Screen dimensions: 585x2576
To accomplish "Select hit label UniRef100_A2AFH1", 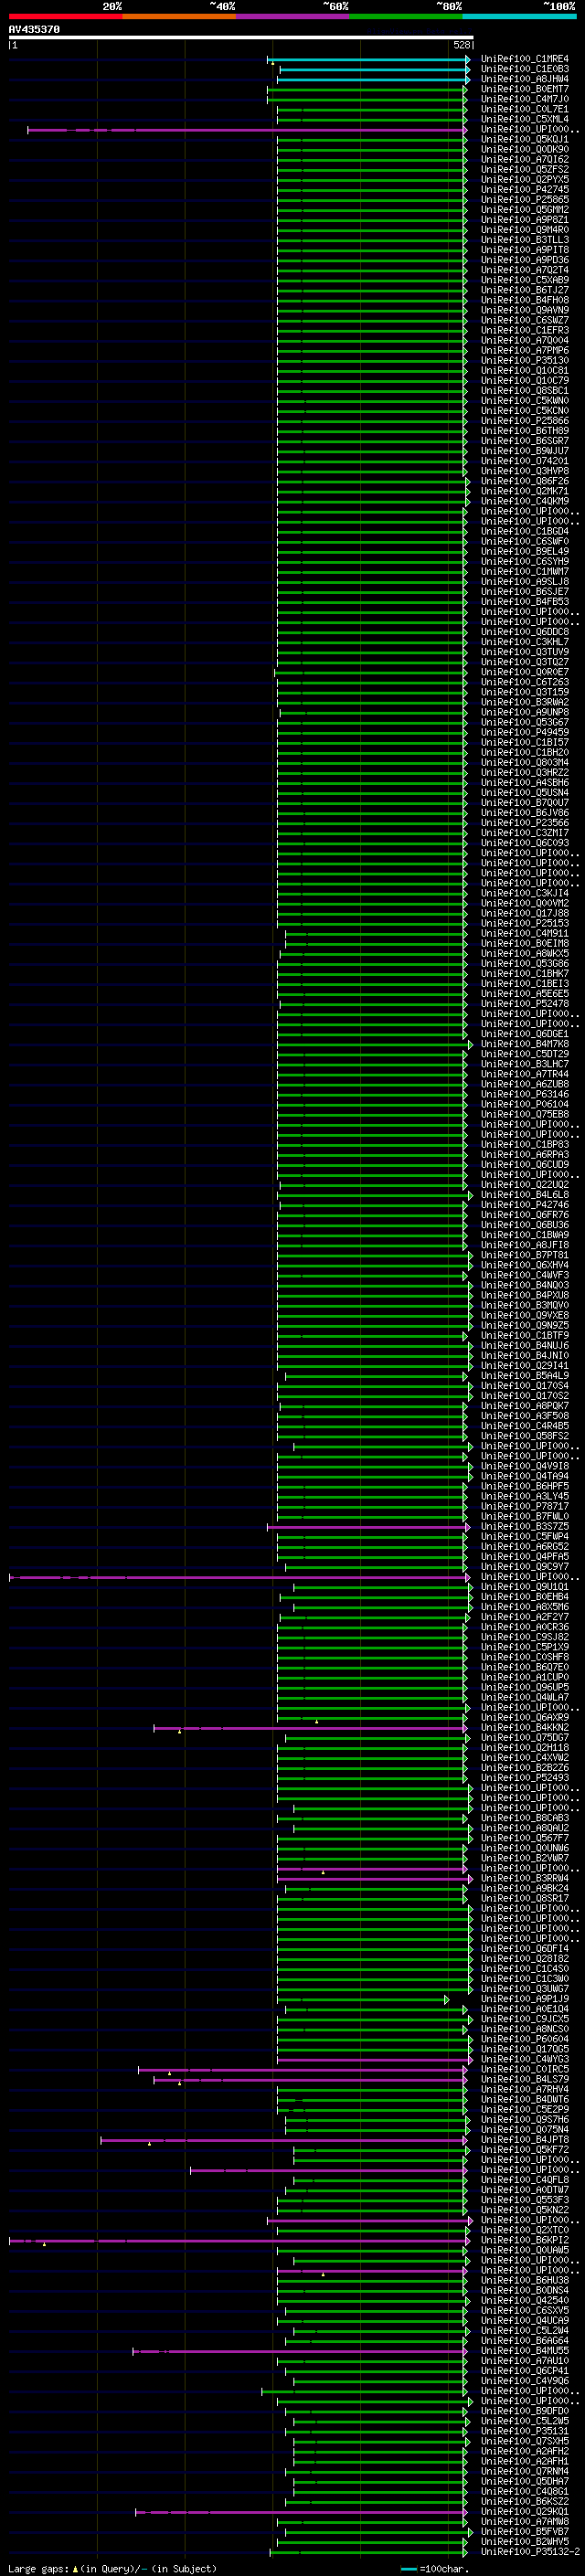I will (x=524, y=2461).
